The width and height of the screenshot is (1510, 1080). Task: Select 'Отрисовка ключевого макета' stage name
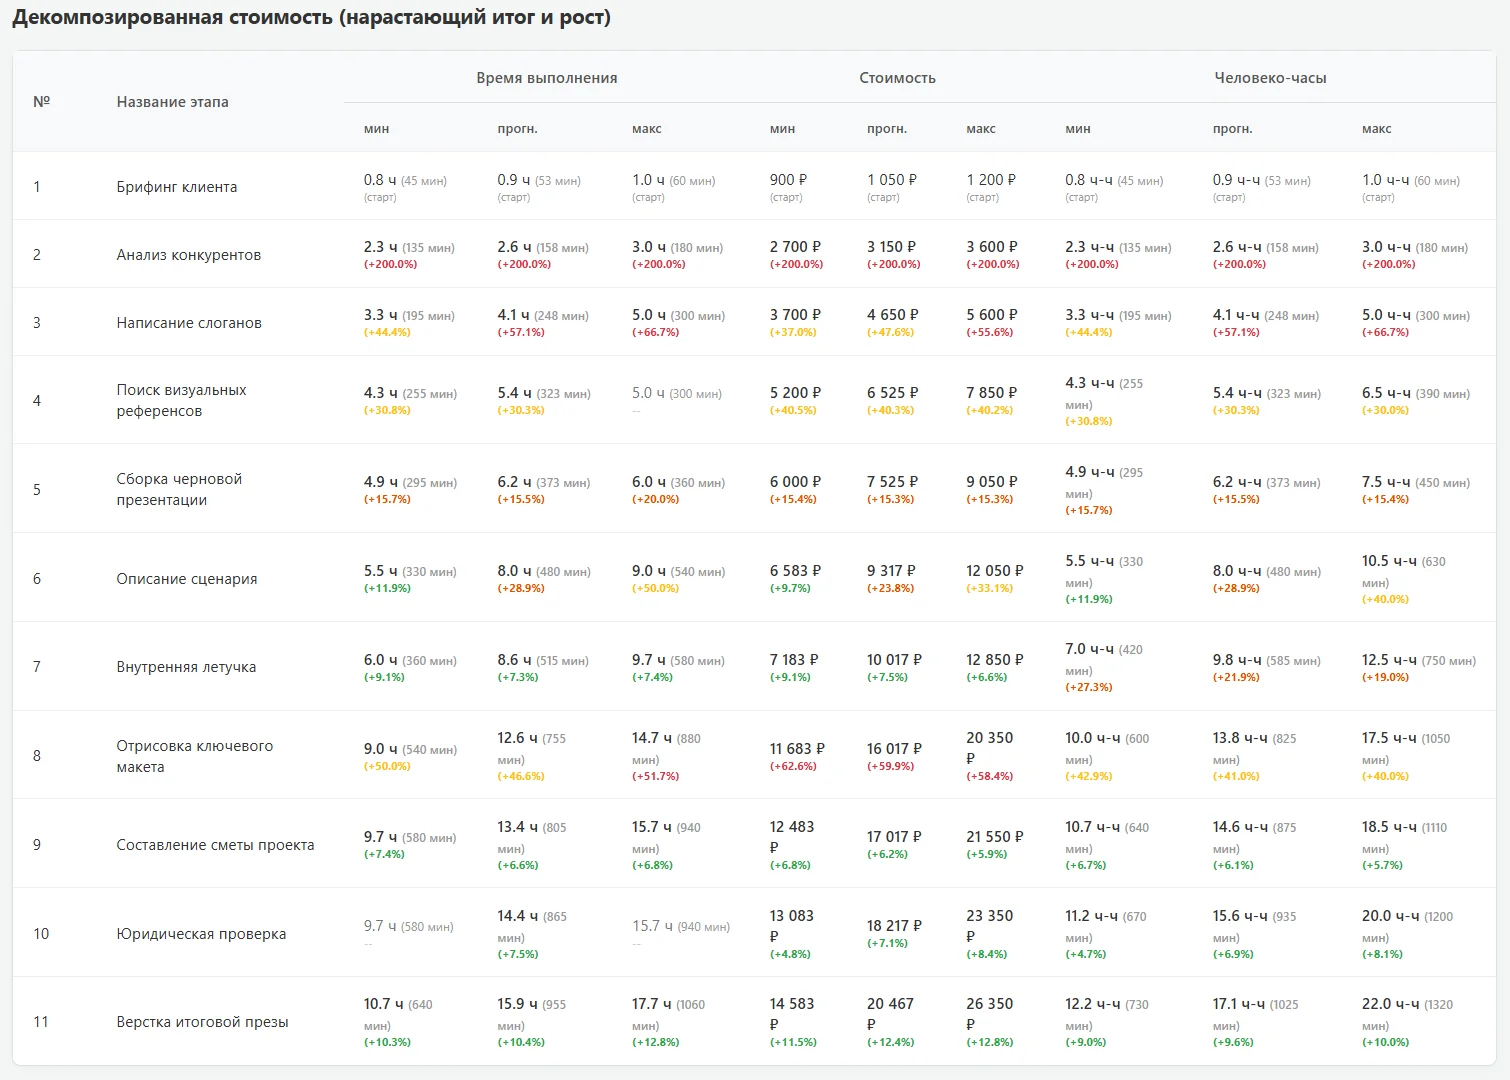tap(194, 756)
